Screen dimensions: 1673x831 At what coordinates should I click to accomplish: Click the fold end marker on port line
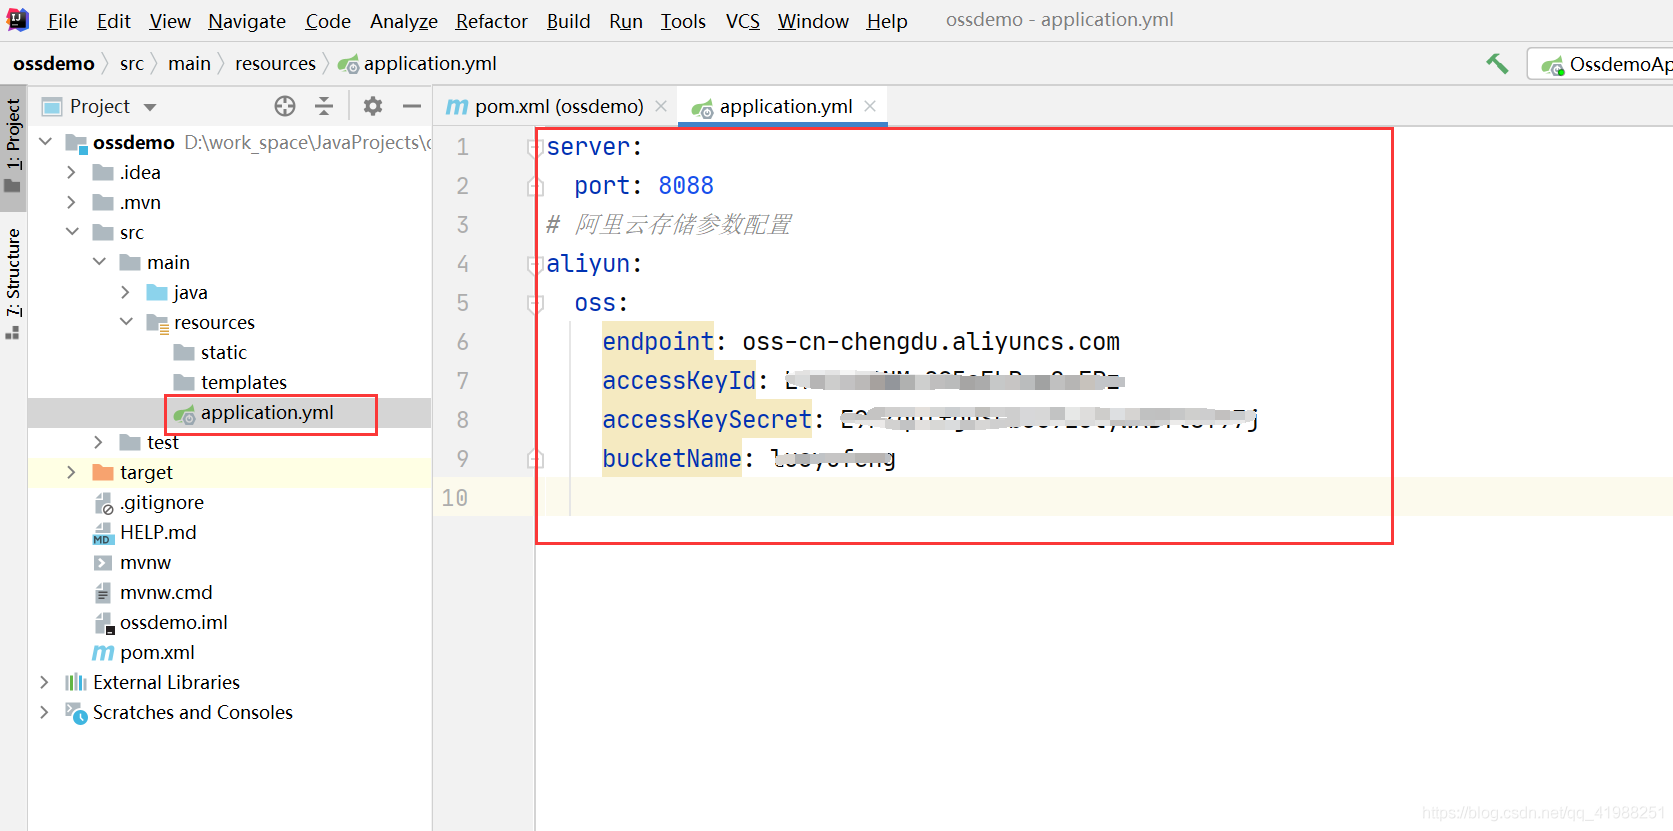535,186
